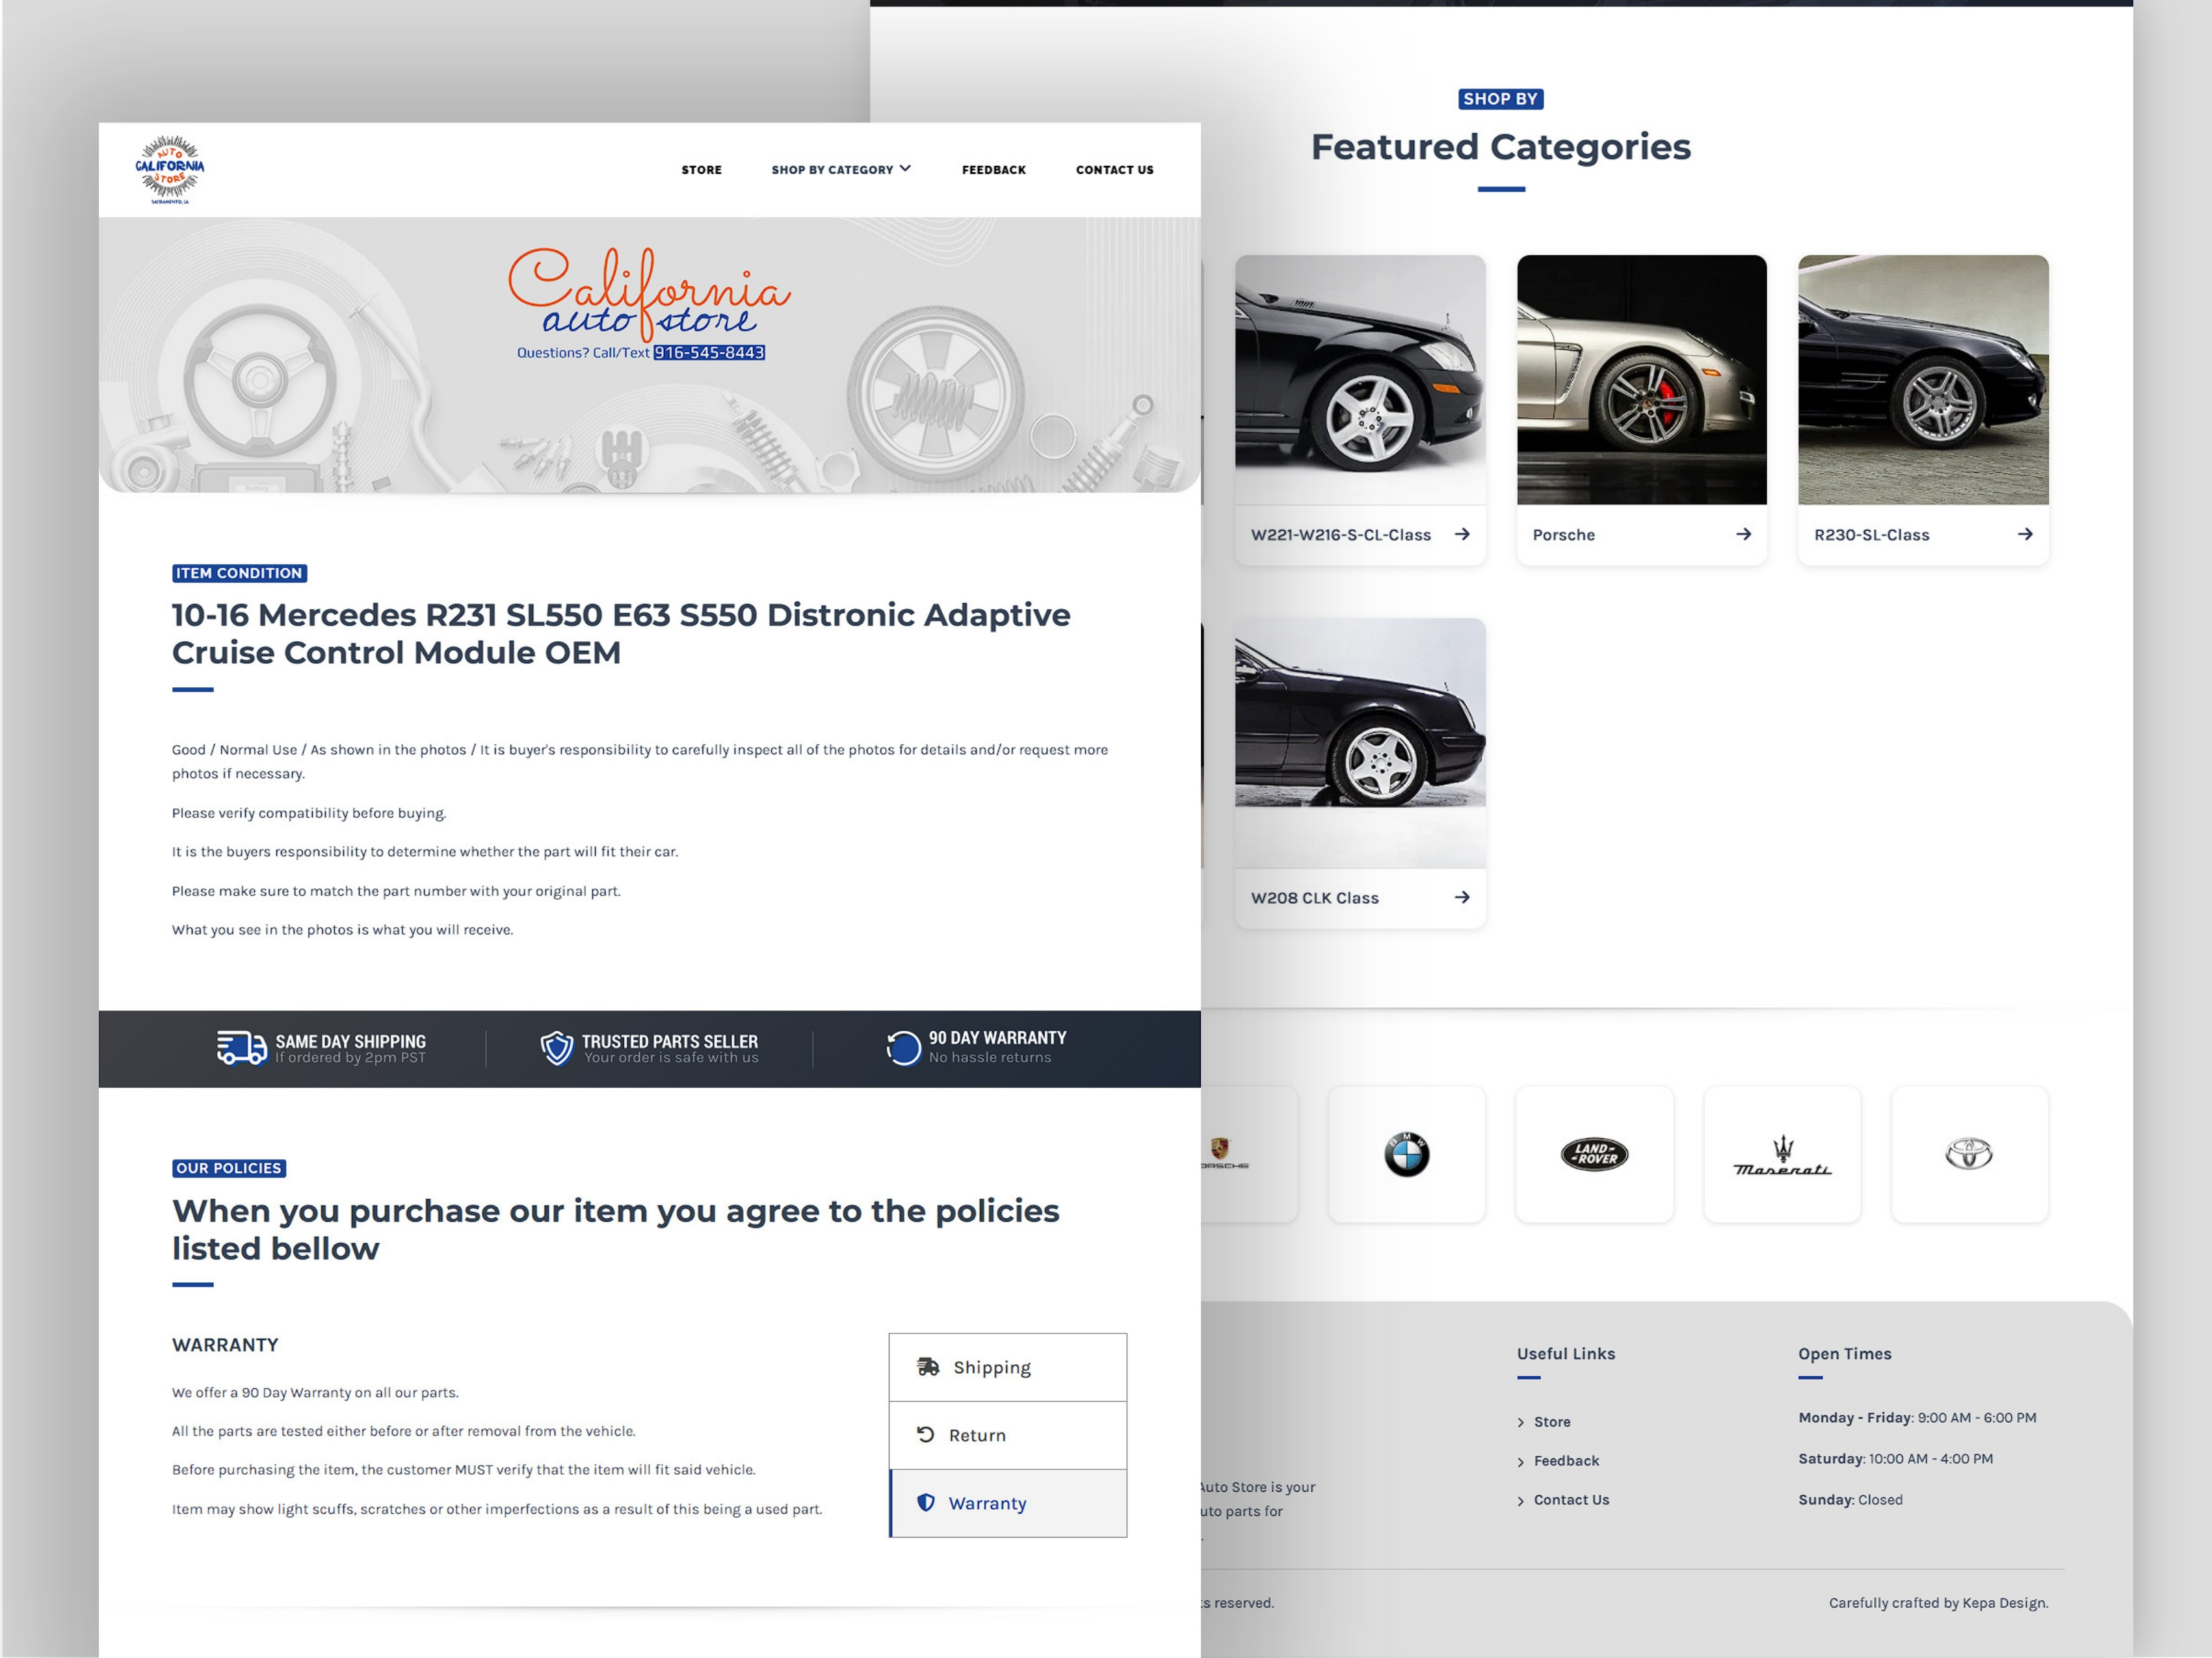Click the Monday - Friday hours line
Screen dimensions: 2212x1658
1917,1418
